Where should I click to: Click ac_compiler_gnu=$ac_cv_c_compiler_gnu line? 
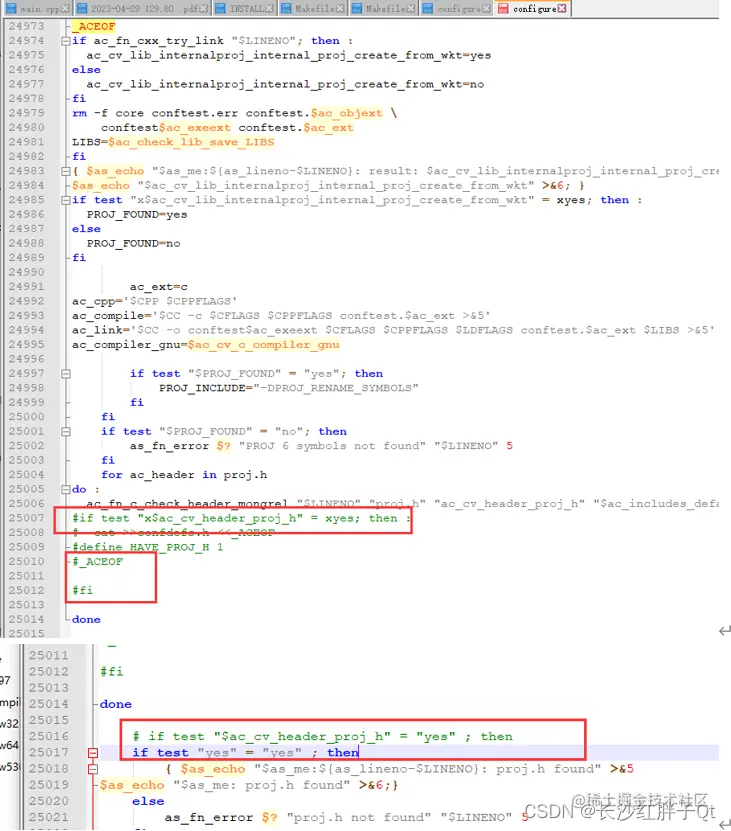206,344
